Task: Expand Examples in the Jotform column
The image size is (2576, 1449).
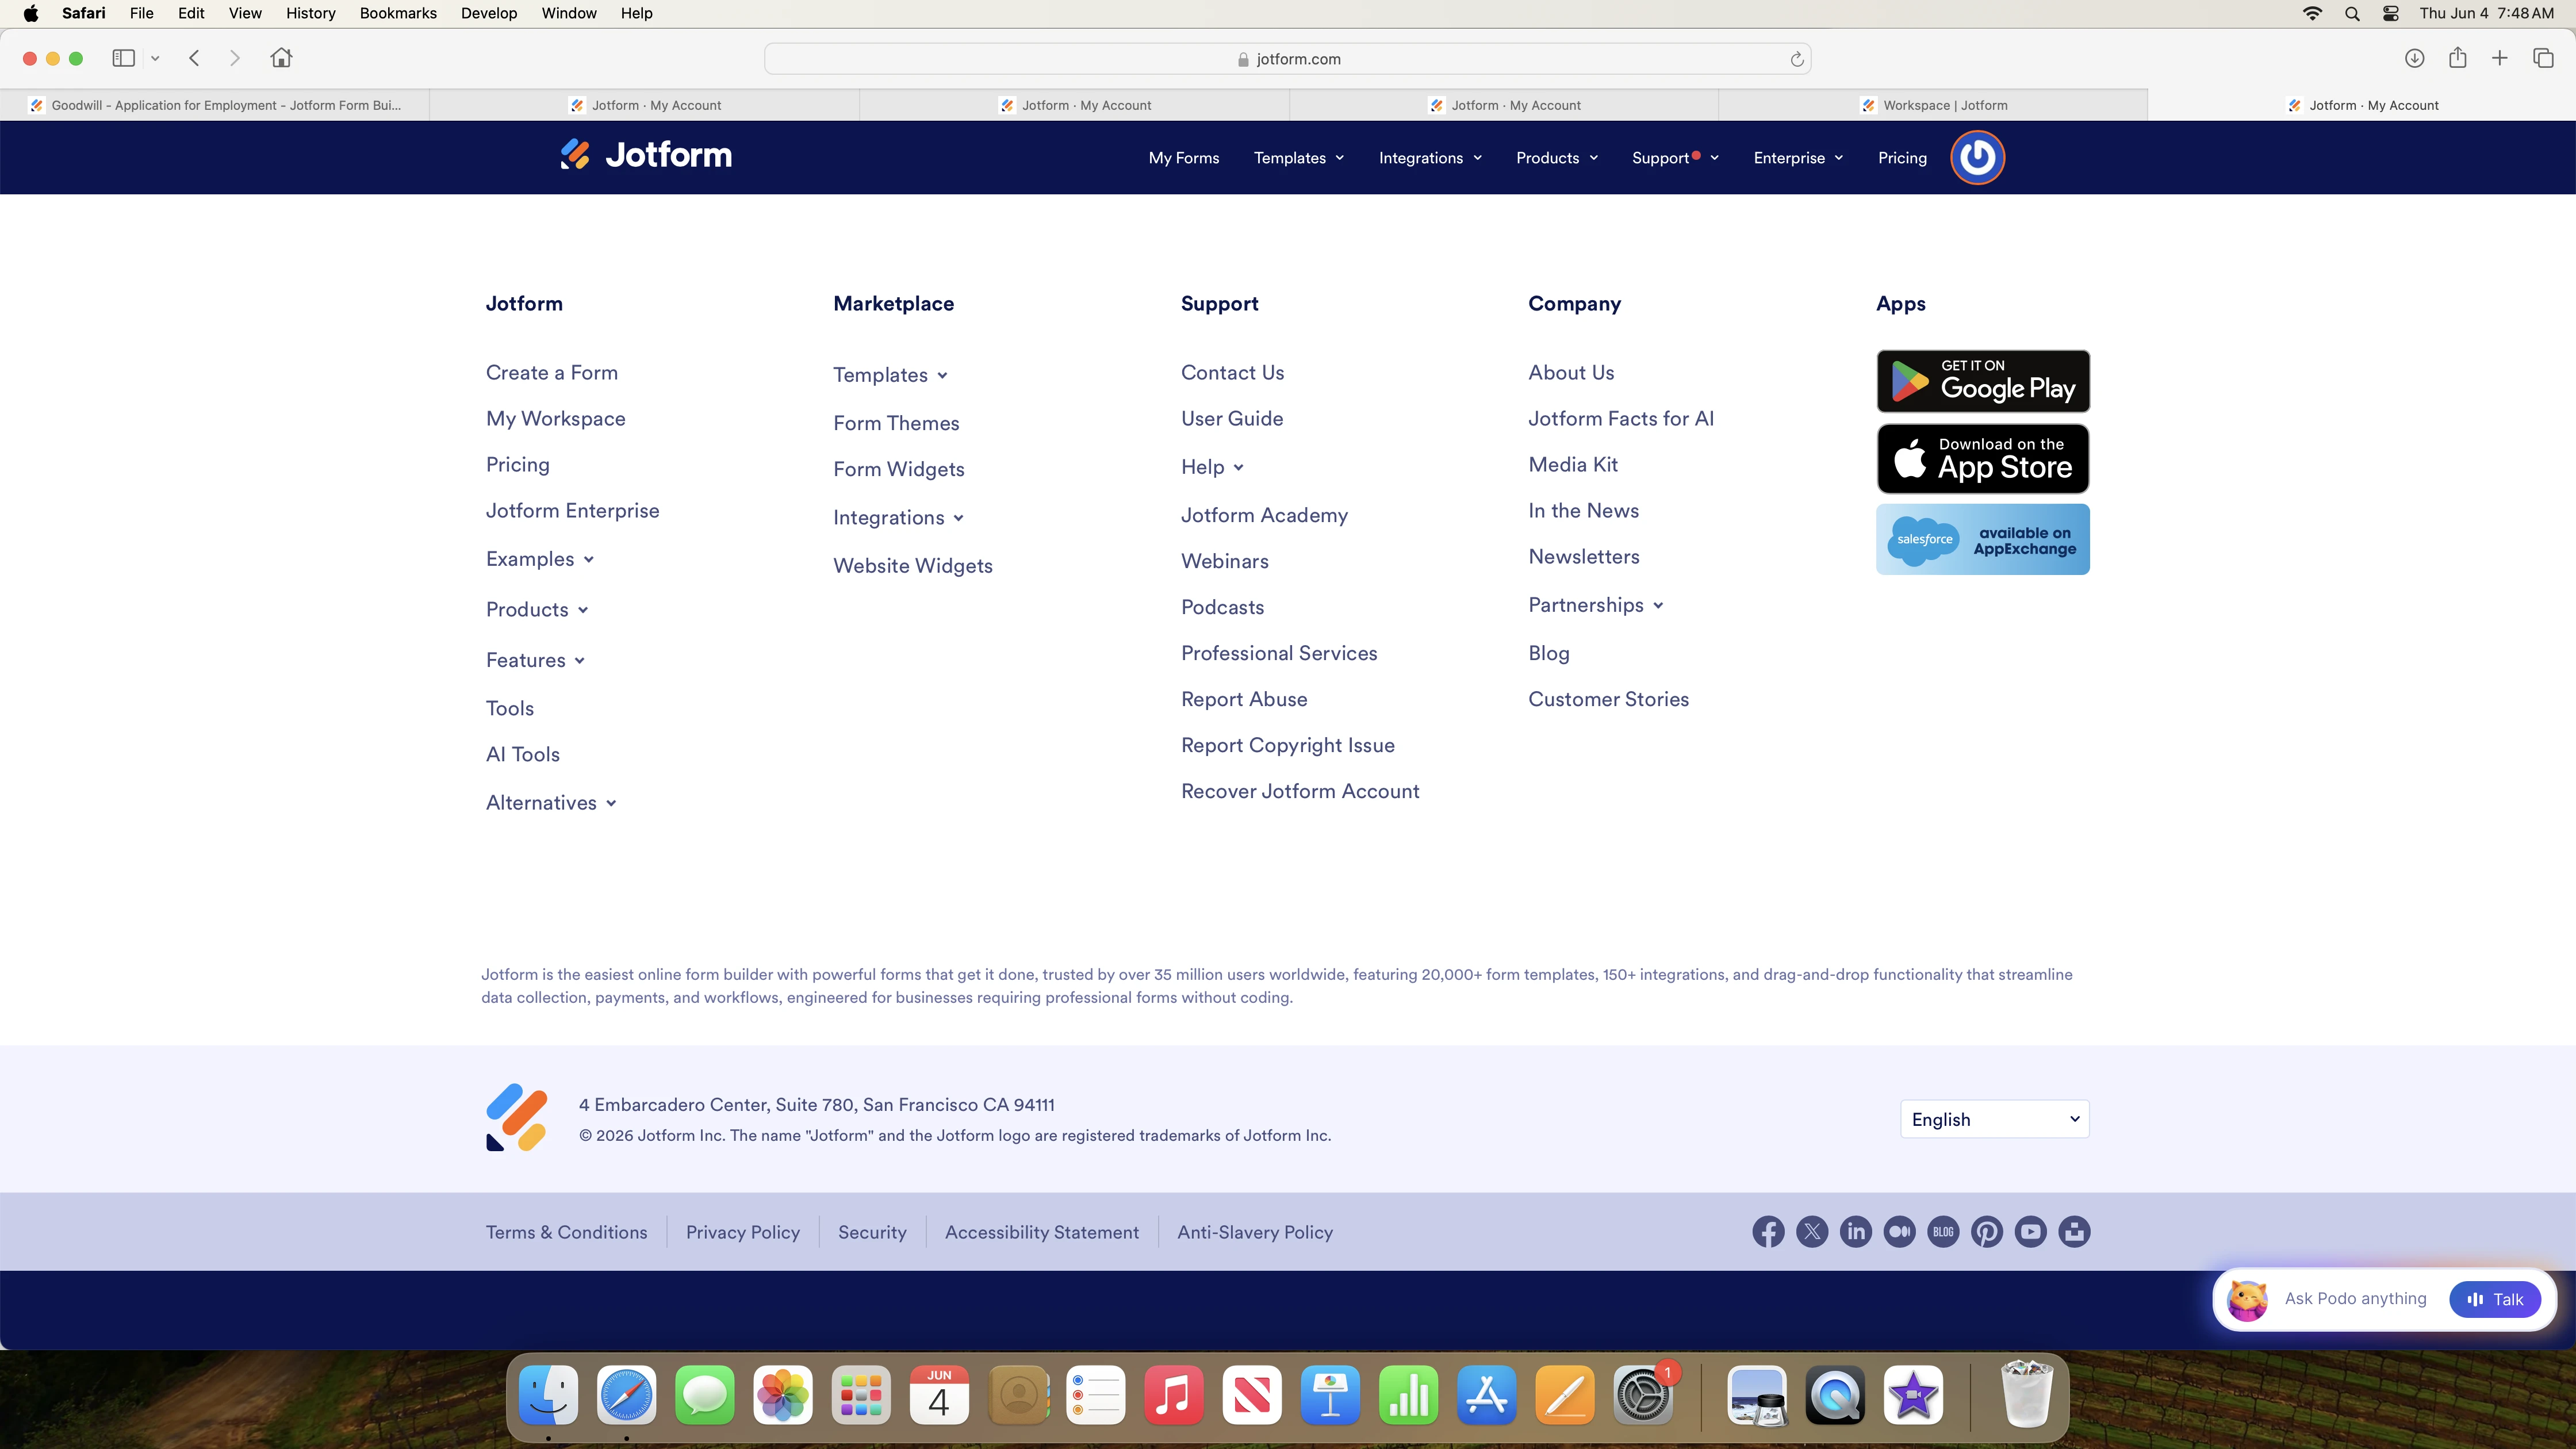Action: pos(540,559)
